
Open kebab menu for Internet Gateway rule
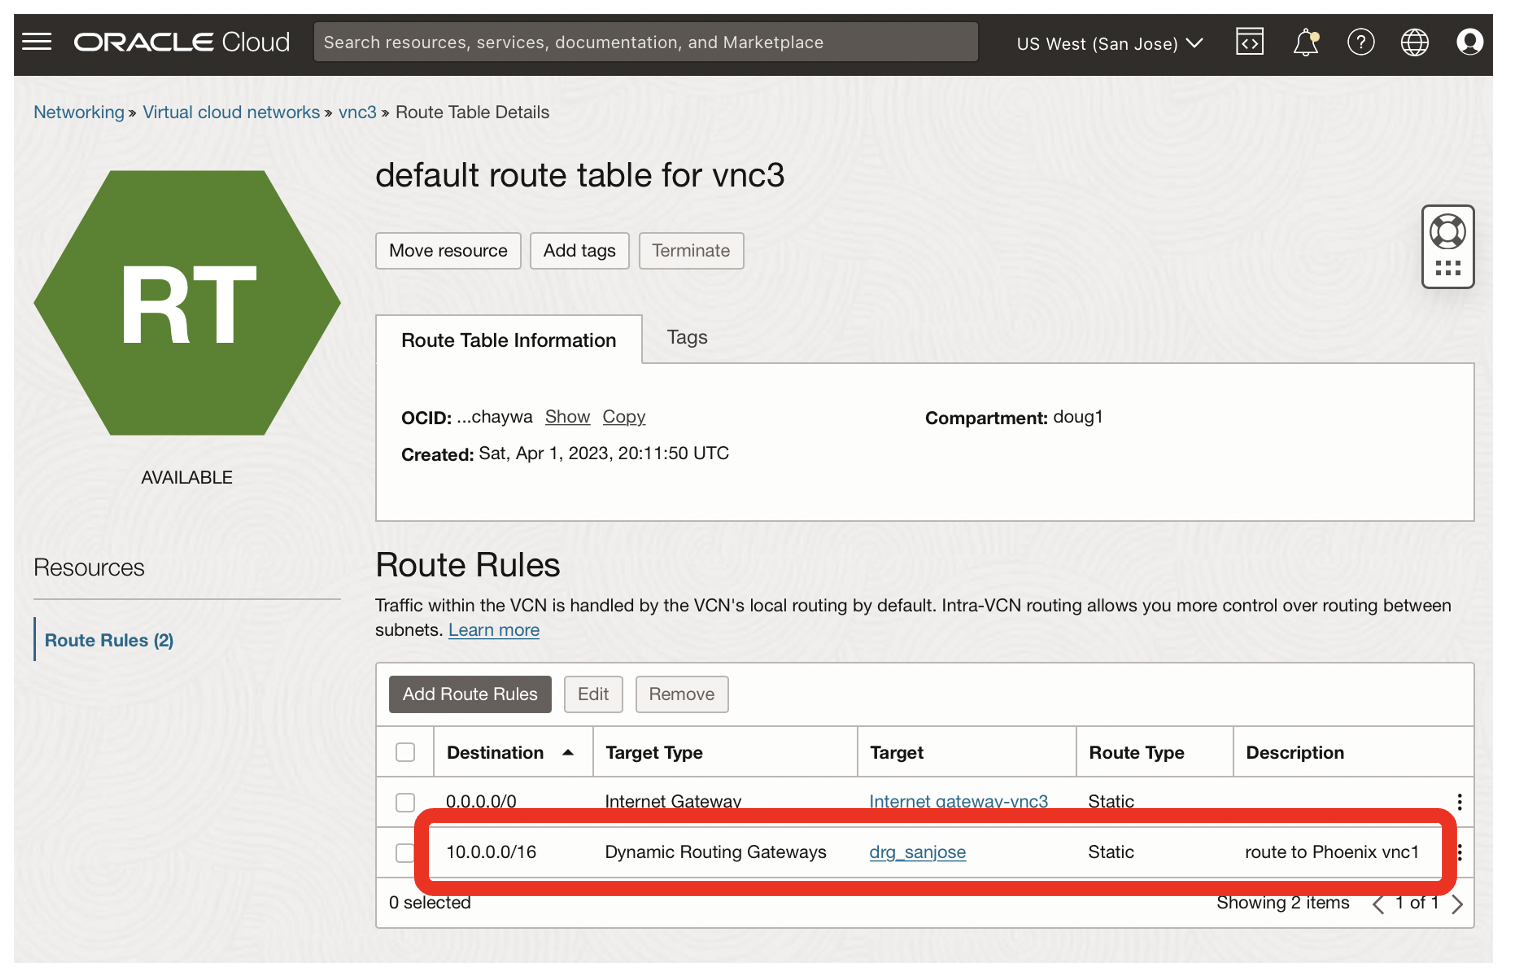(x=1458, y=802)
